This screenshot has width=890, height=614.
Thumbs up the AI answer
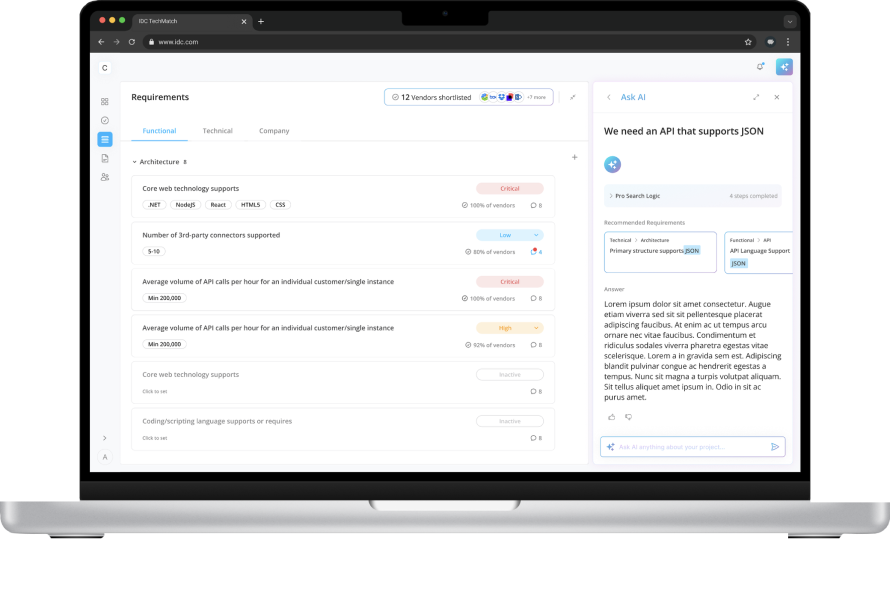[x=612, y=416]
